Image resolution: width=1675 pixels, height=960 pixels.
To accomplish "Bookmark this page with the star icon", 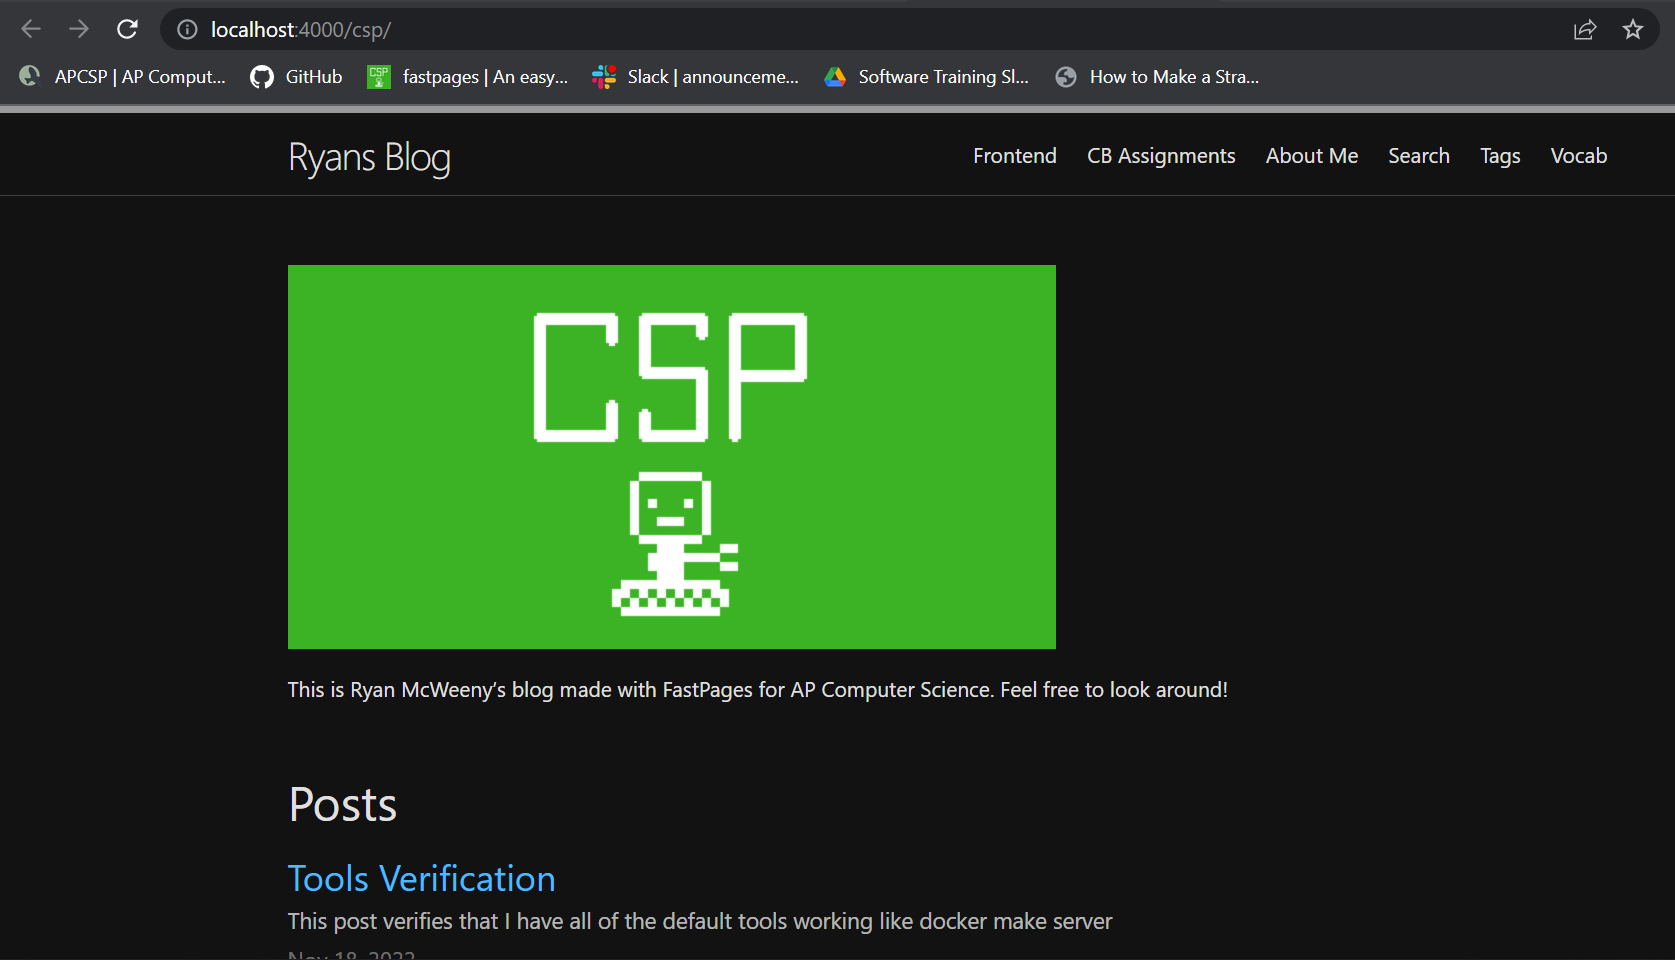I will [1633, 29].
